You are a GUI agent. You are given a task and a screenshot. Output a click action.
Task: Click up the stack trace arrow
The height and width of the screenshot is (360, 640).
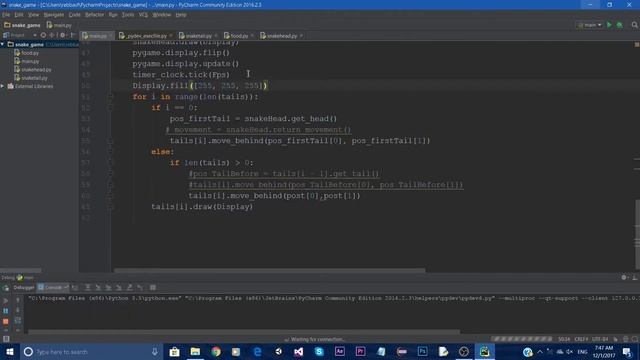click(x=18, y=301)
